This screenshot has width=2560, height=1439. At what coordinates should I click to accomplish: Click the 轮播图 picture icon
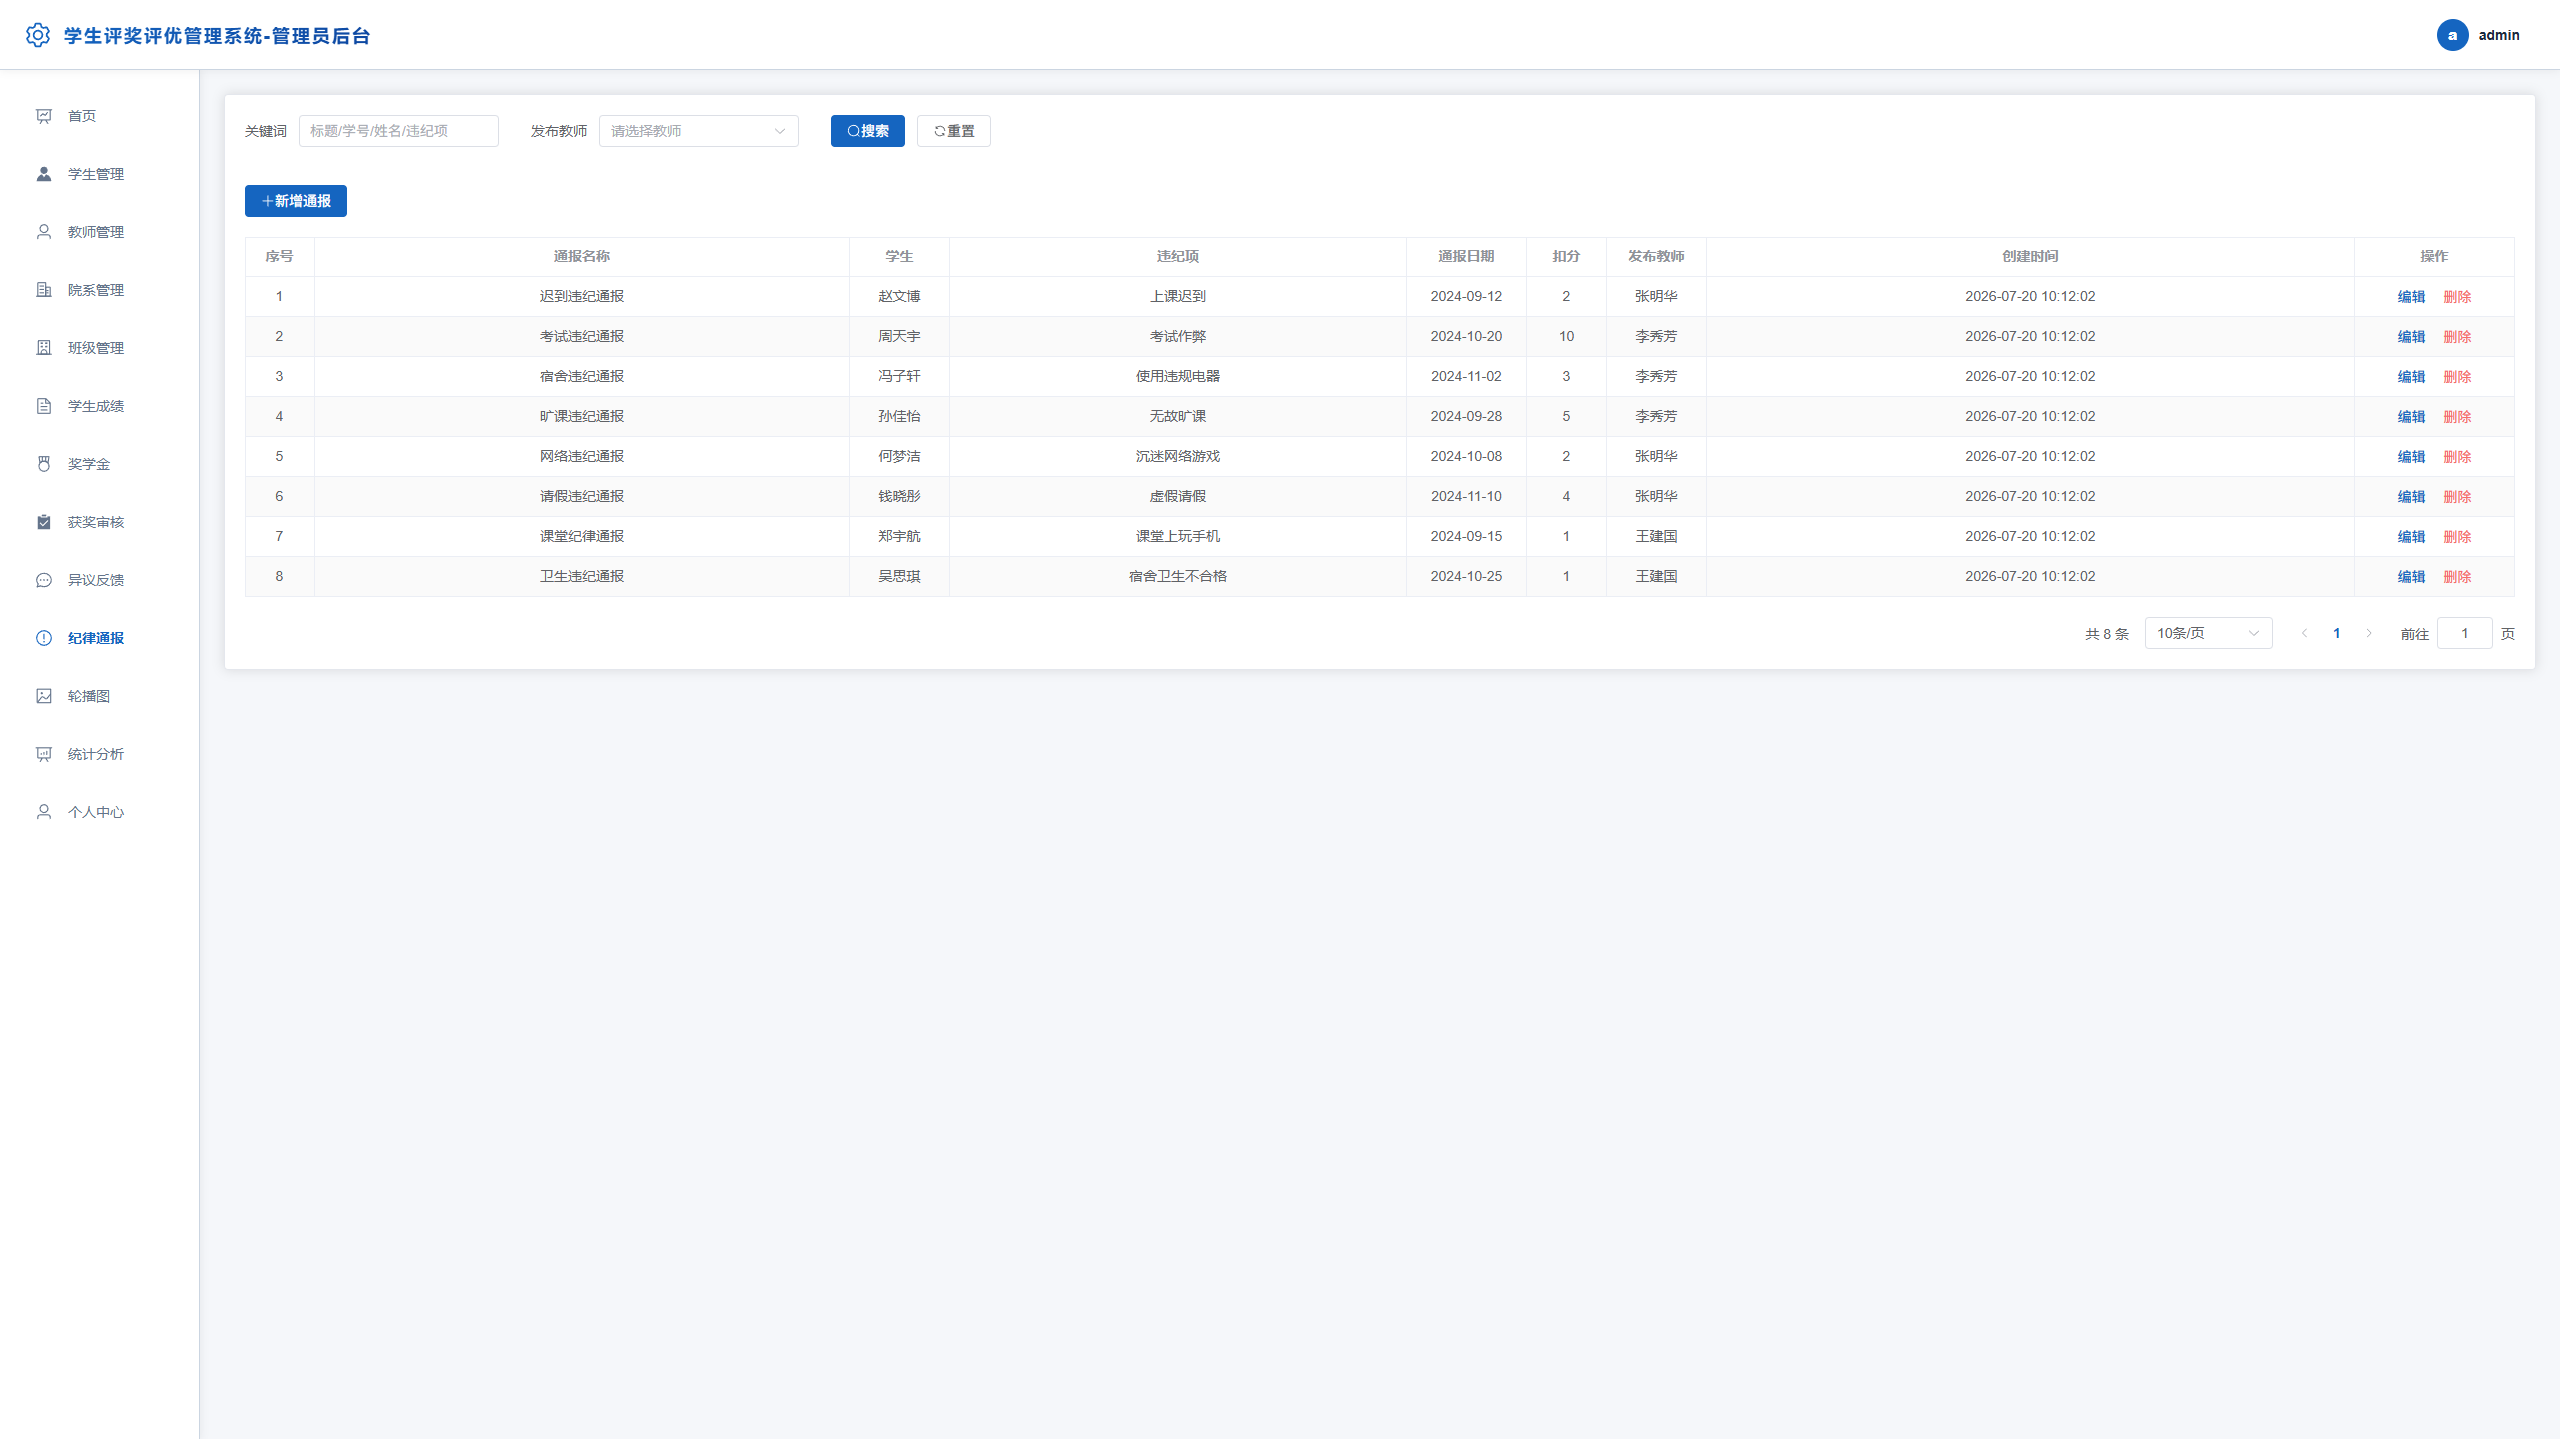pyautogui.click(x=44, y=696)
